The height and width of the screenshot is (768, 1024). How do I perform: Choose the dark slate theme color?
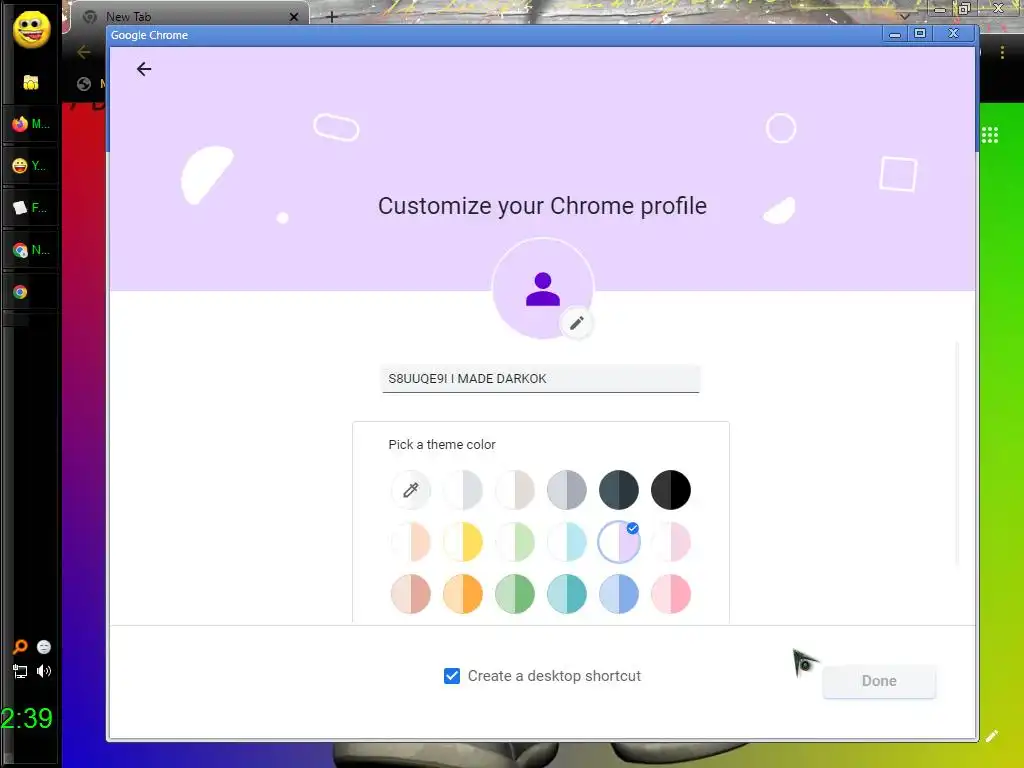click(619, 490)
